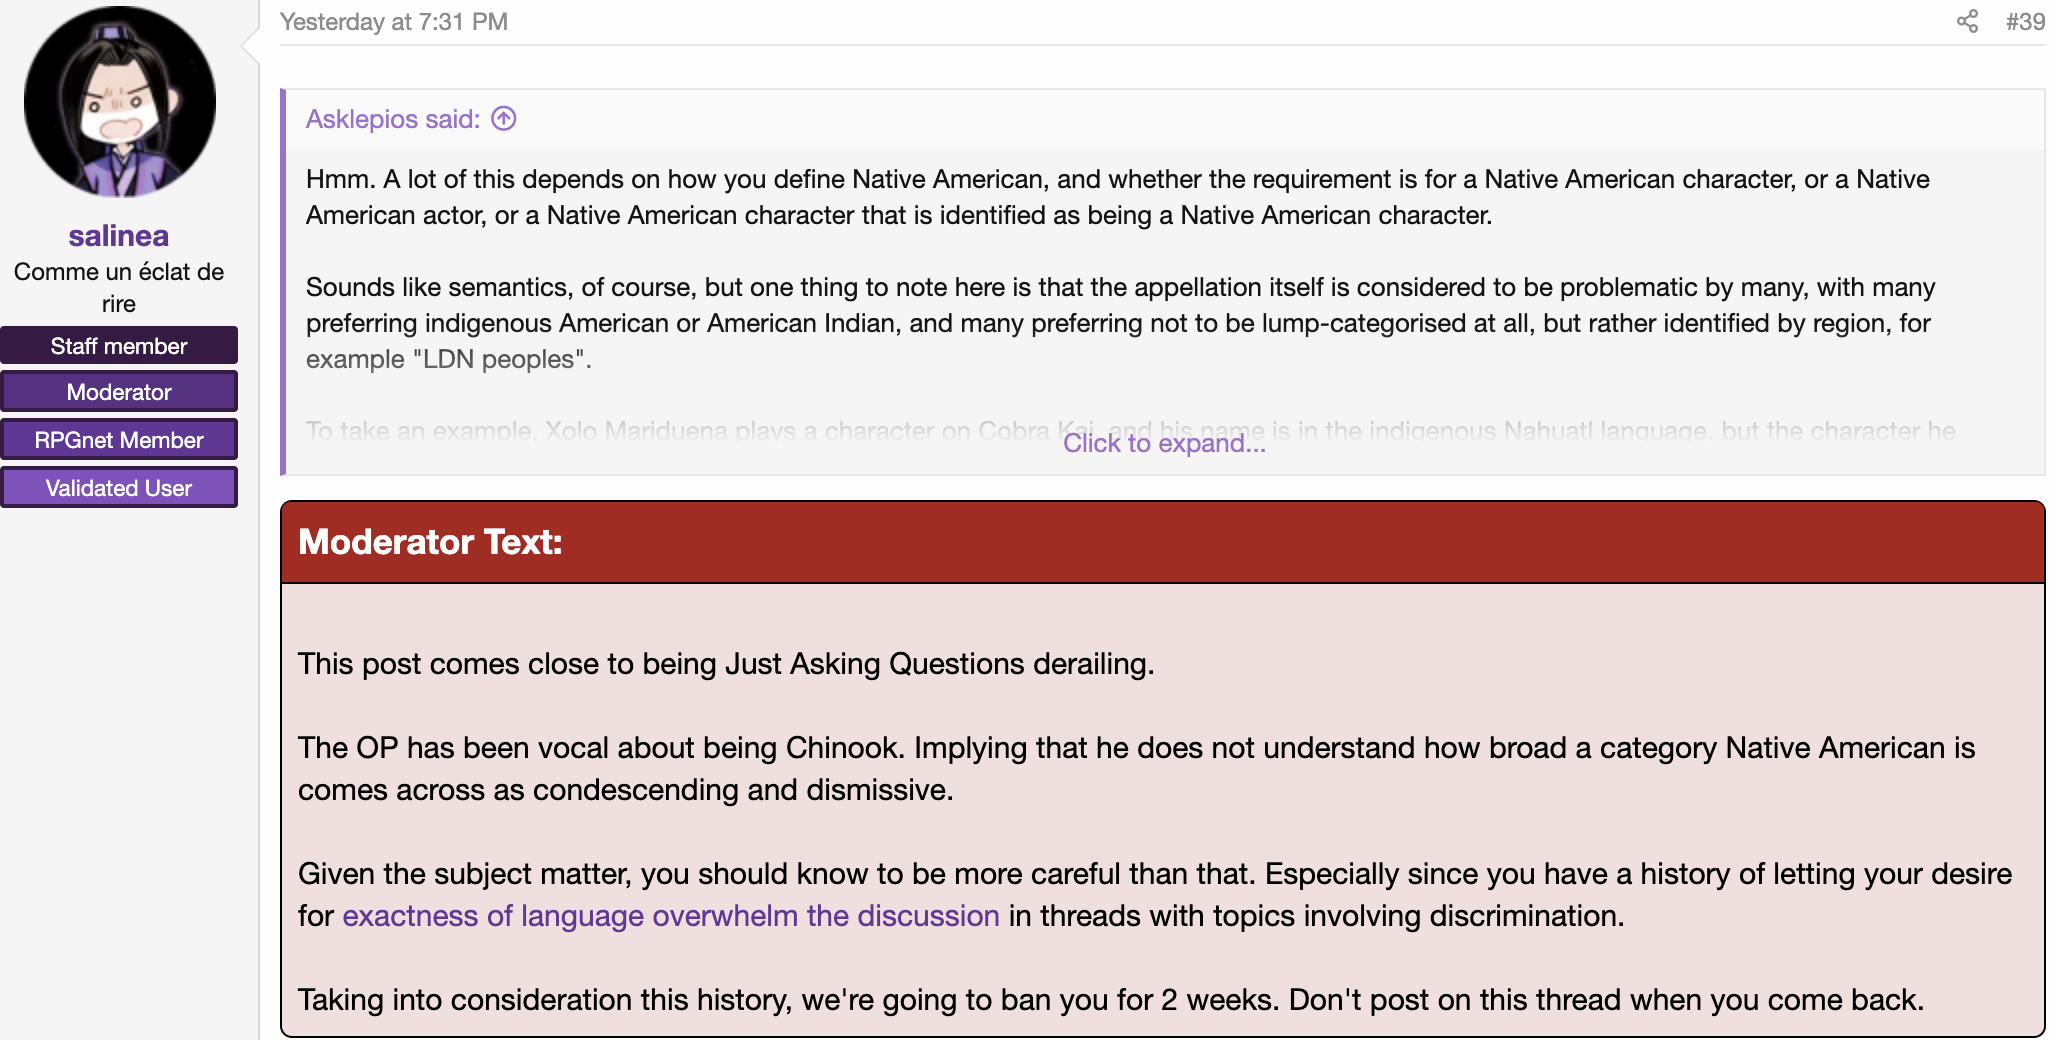
Task: Select the "Validated User" badge
Action: coord(119,488)
